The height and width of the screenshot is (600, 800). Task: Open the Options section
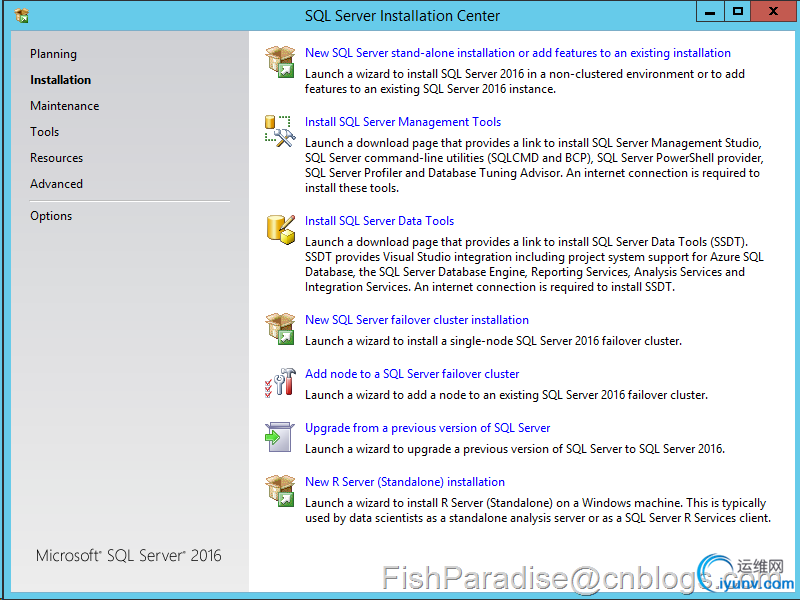51,216
